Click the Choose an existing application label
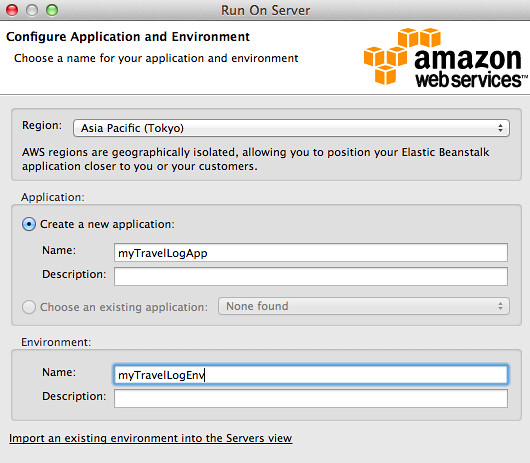This screenshot has height=463, width=530. pyautogui.click(x=124, y=307)
